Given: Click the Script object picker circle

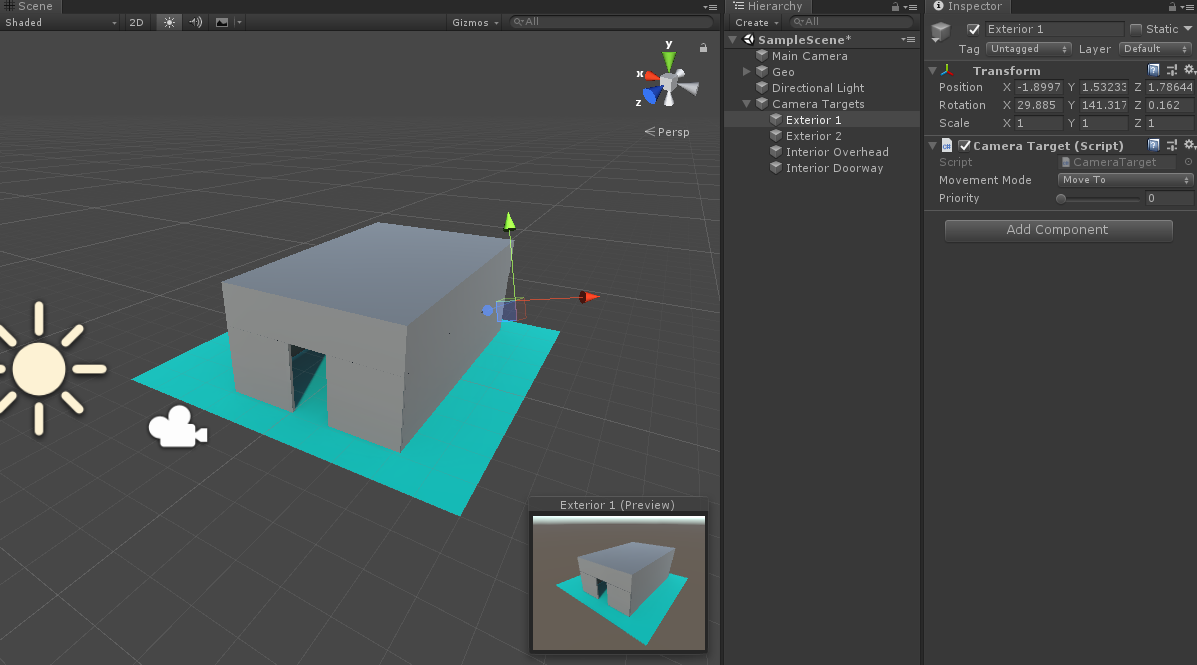Looking at the screenshot, I should [1189, 162].
